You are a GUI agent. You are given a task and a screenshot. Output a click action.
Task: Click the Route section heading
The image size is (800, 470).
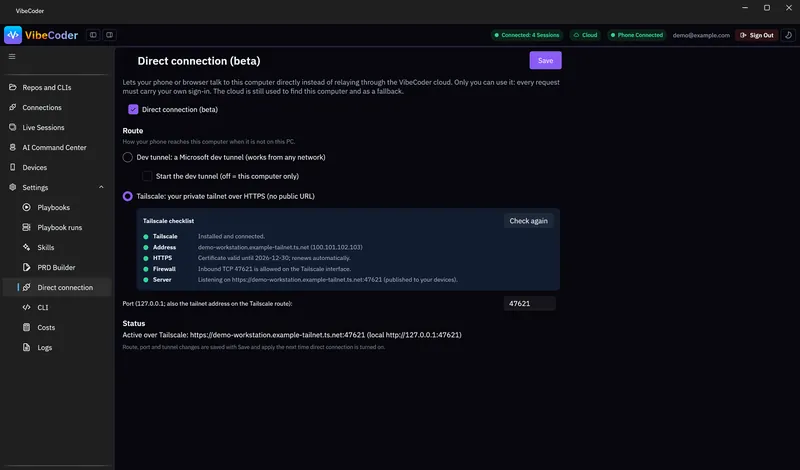pos(133,131)
